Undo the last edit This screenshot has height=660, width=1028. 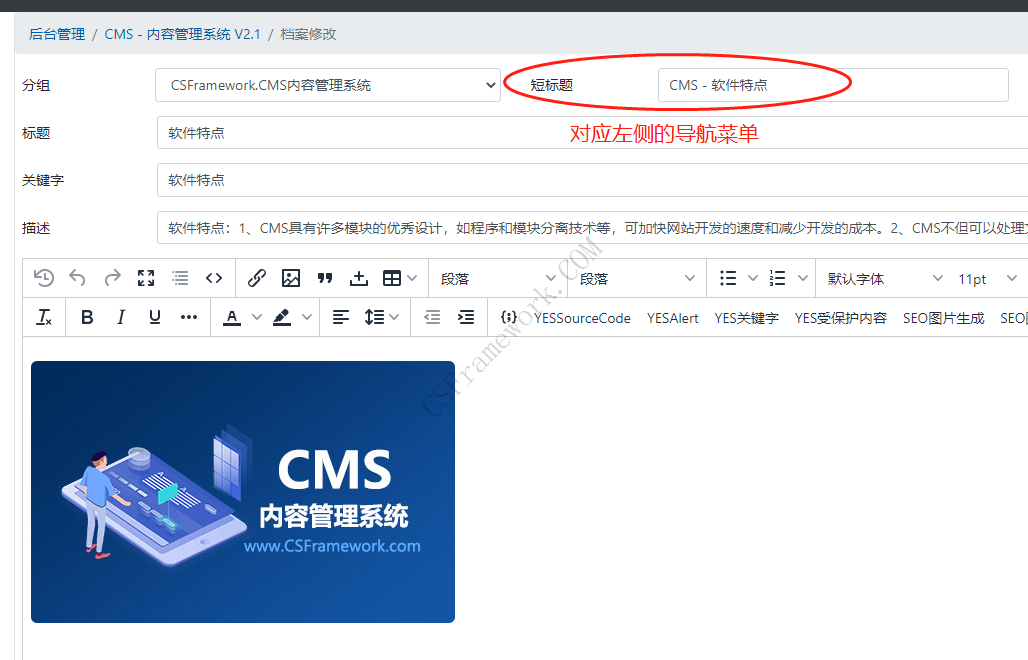[77, 278]
